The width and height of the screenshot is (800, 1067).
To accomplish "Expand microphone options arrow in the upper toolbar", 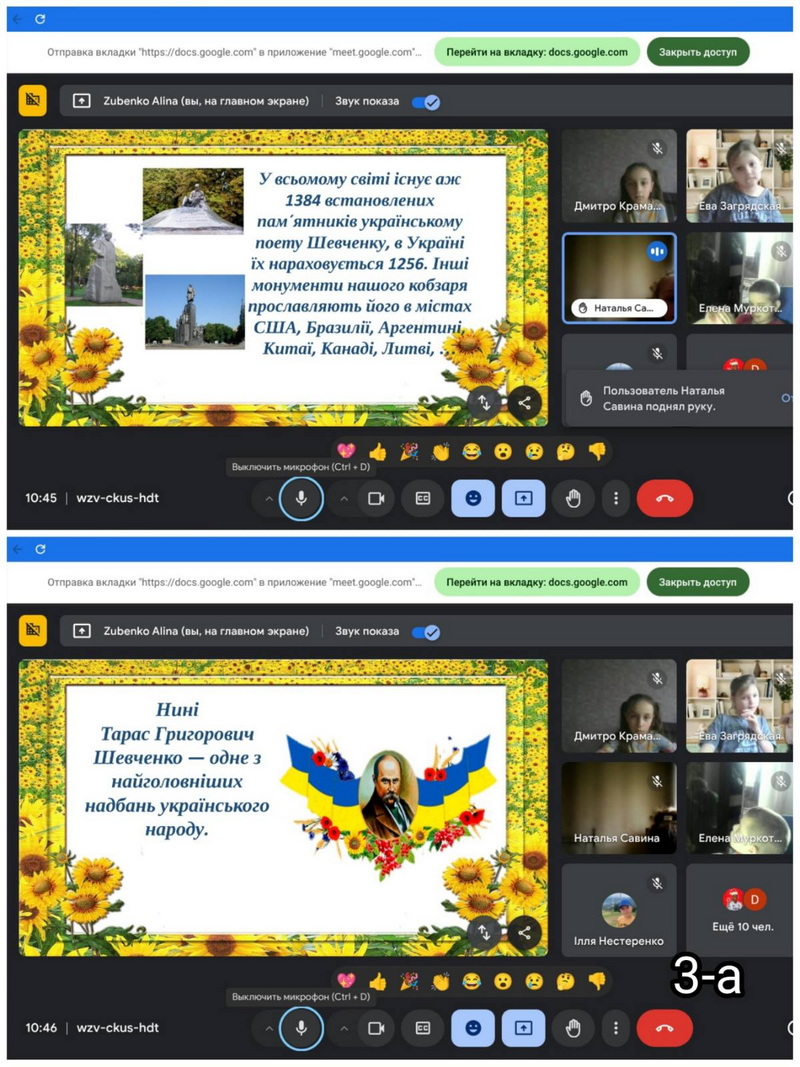I will pyautogui.click(x=267, y=498).
